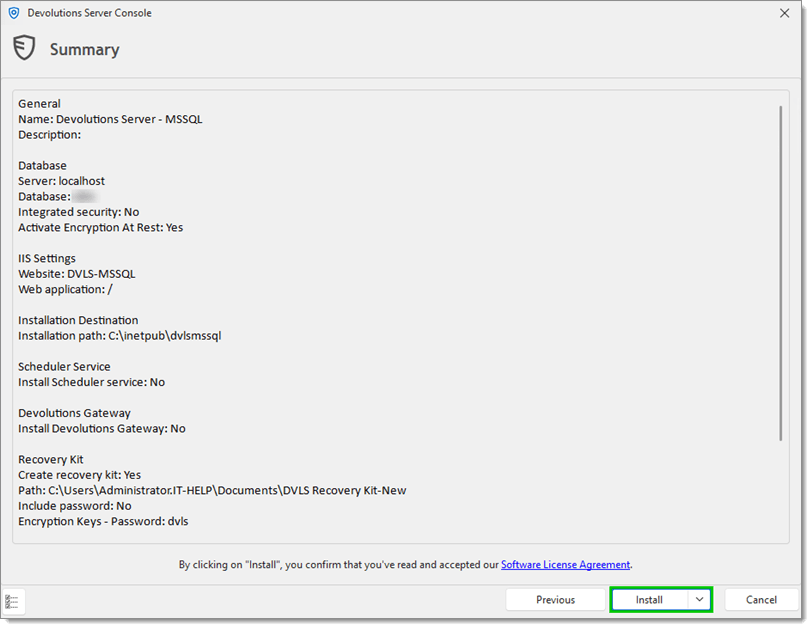Expand the Install button dropdown arrow
Image resolution: width=812 pixels, height=629 pixels.
tap(699, 600)
